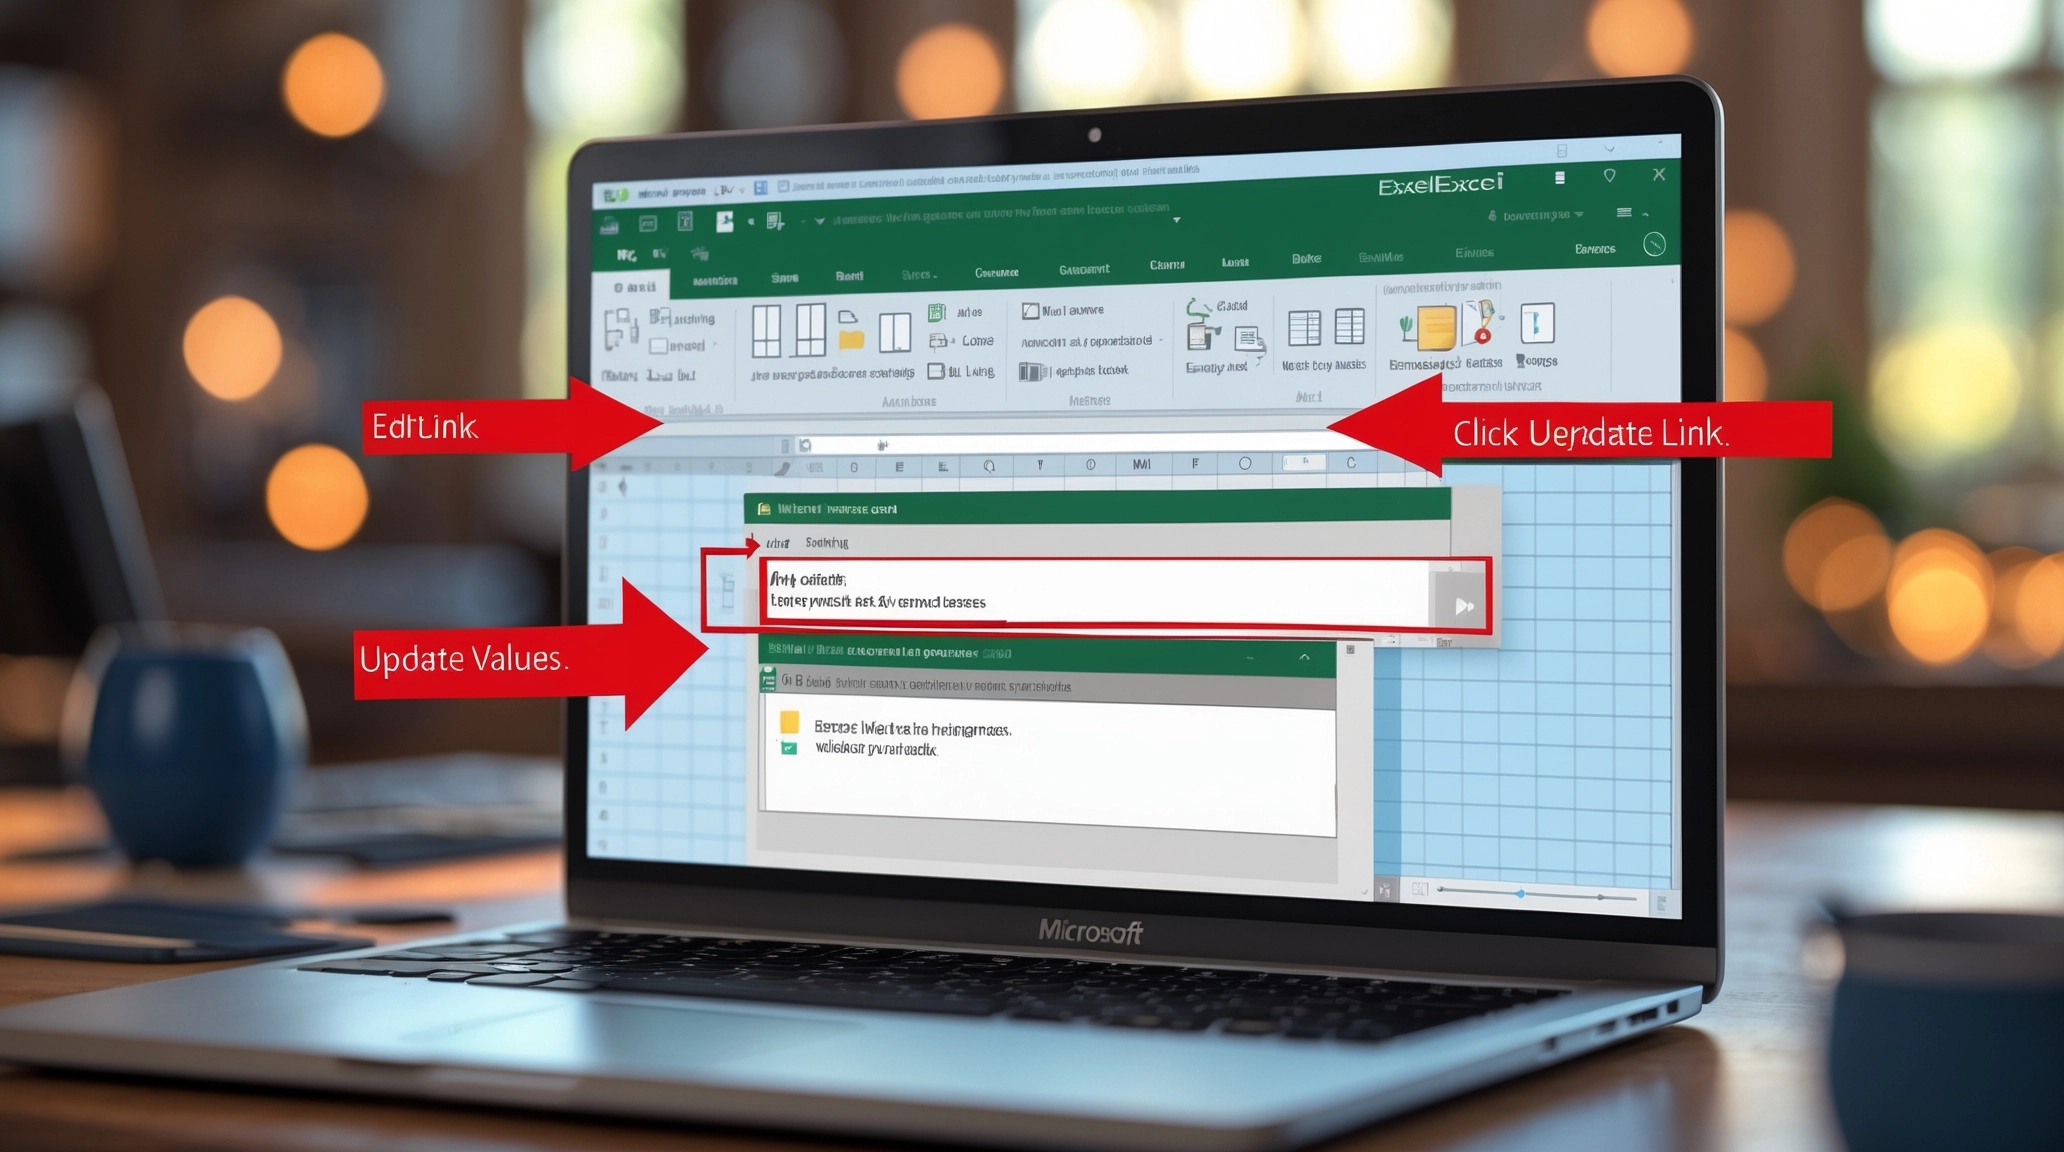The width and height of the screenshot is (2064, 1152).
Task: Open the 'Aonoort' dropdown arrow in ribbon
Action: pos(1160,341)
